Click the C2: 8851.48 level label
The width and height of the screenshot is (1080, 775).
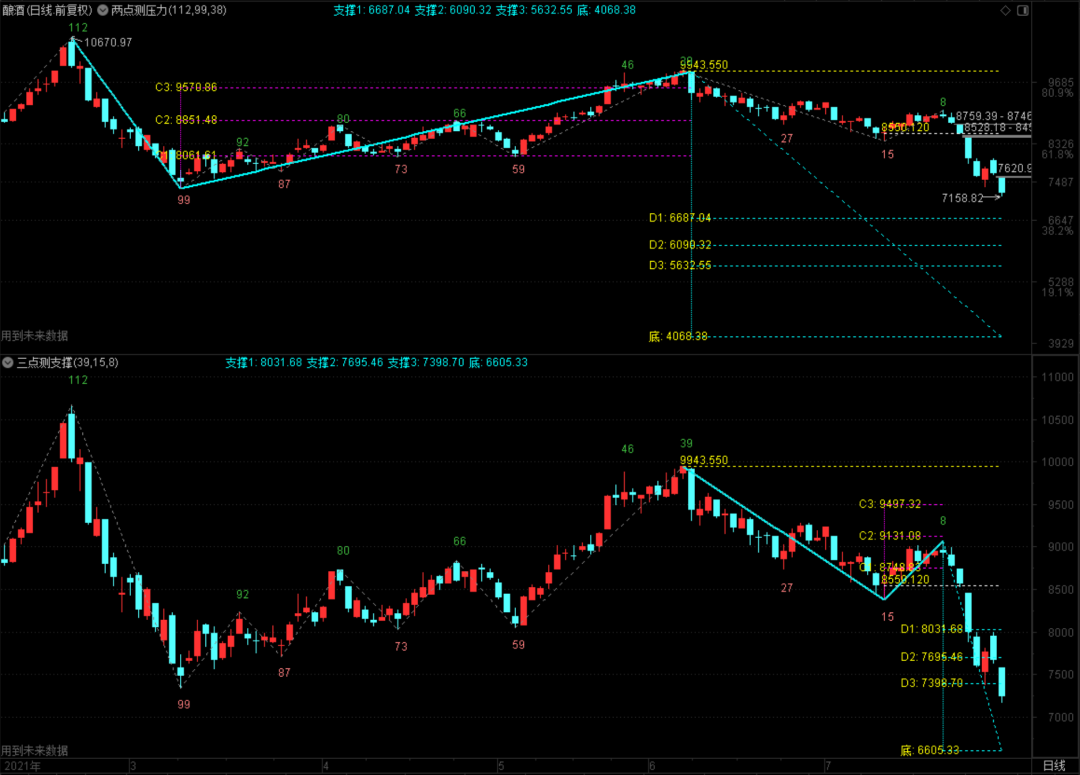[x=186, y=120]
